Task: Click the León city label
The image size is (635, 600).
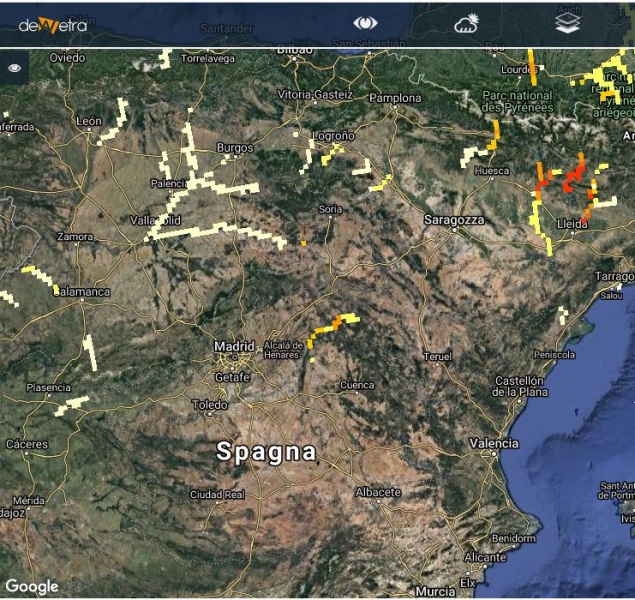Action: [x=89, y=121]
